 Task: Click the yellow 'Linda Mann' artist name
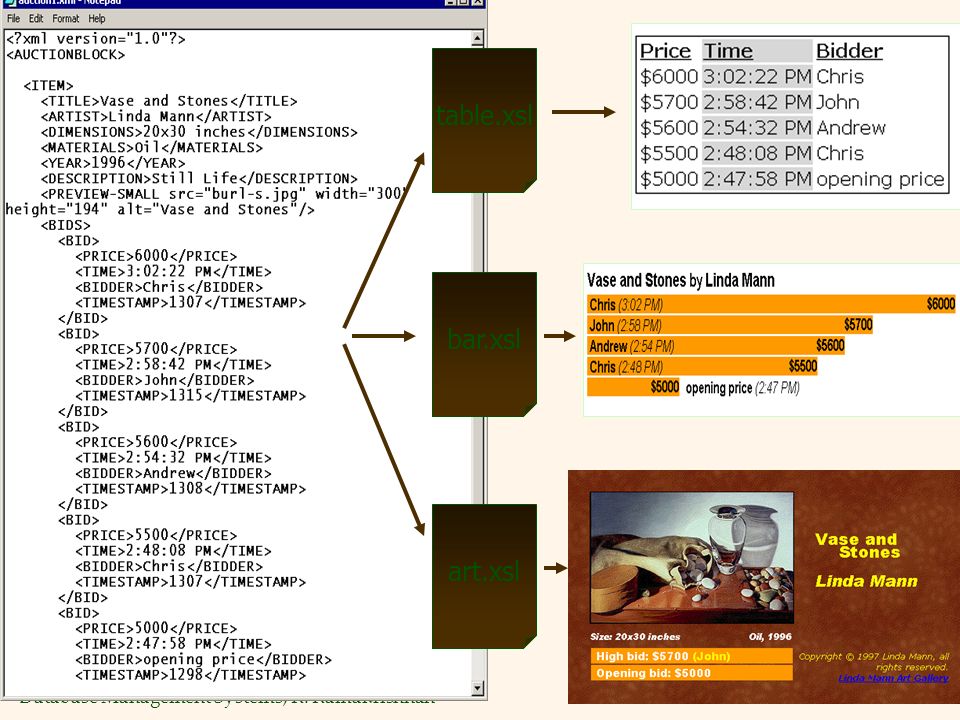coord(866,581)
